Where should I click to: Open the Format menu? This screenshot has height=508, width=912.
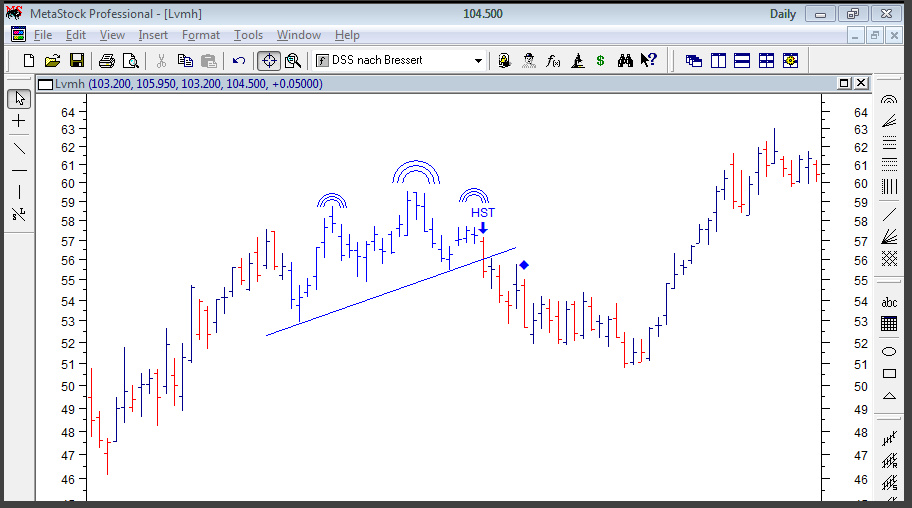point(201,35)
